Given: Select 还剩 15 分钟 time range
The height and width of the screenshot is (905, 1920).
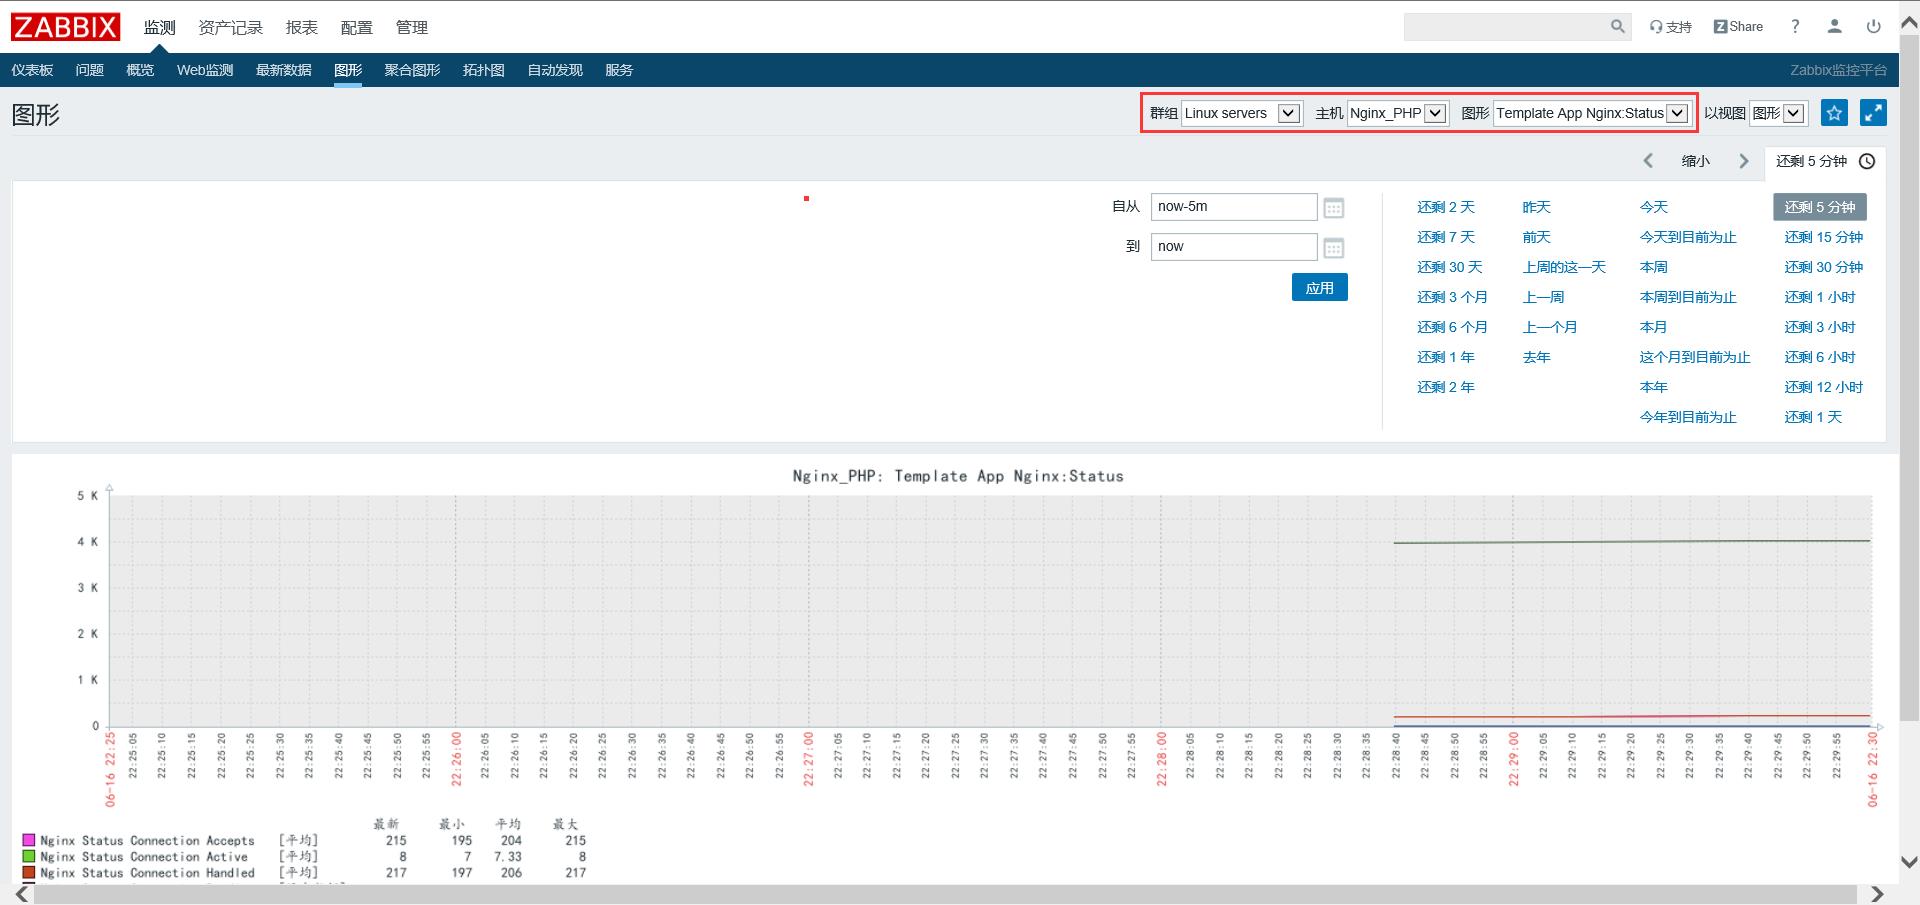Looking at the screenshot, I should coord(1824,237).
